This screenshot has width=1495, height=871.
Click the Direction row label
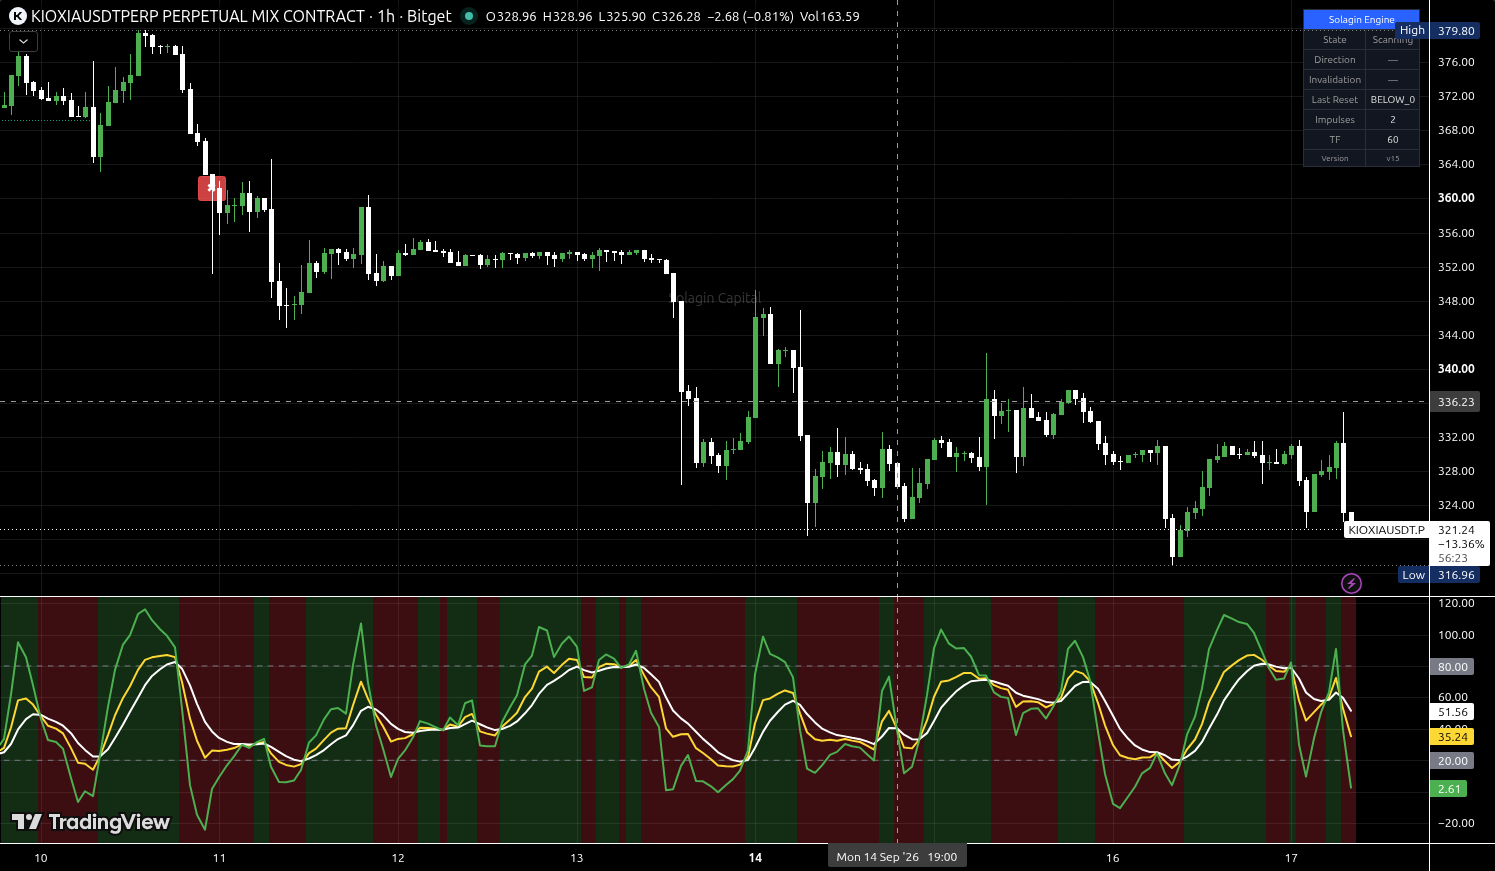(x=1335, y=60)
